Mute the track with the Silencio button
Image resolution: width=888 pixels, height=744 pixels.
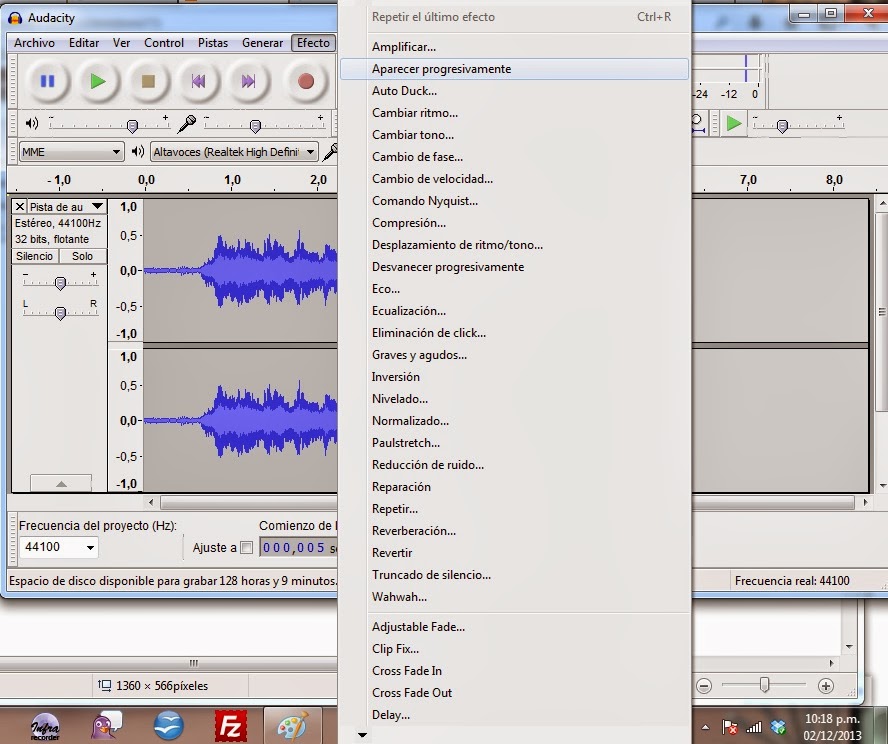point(33,257)
